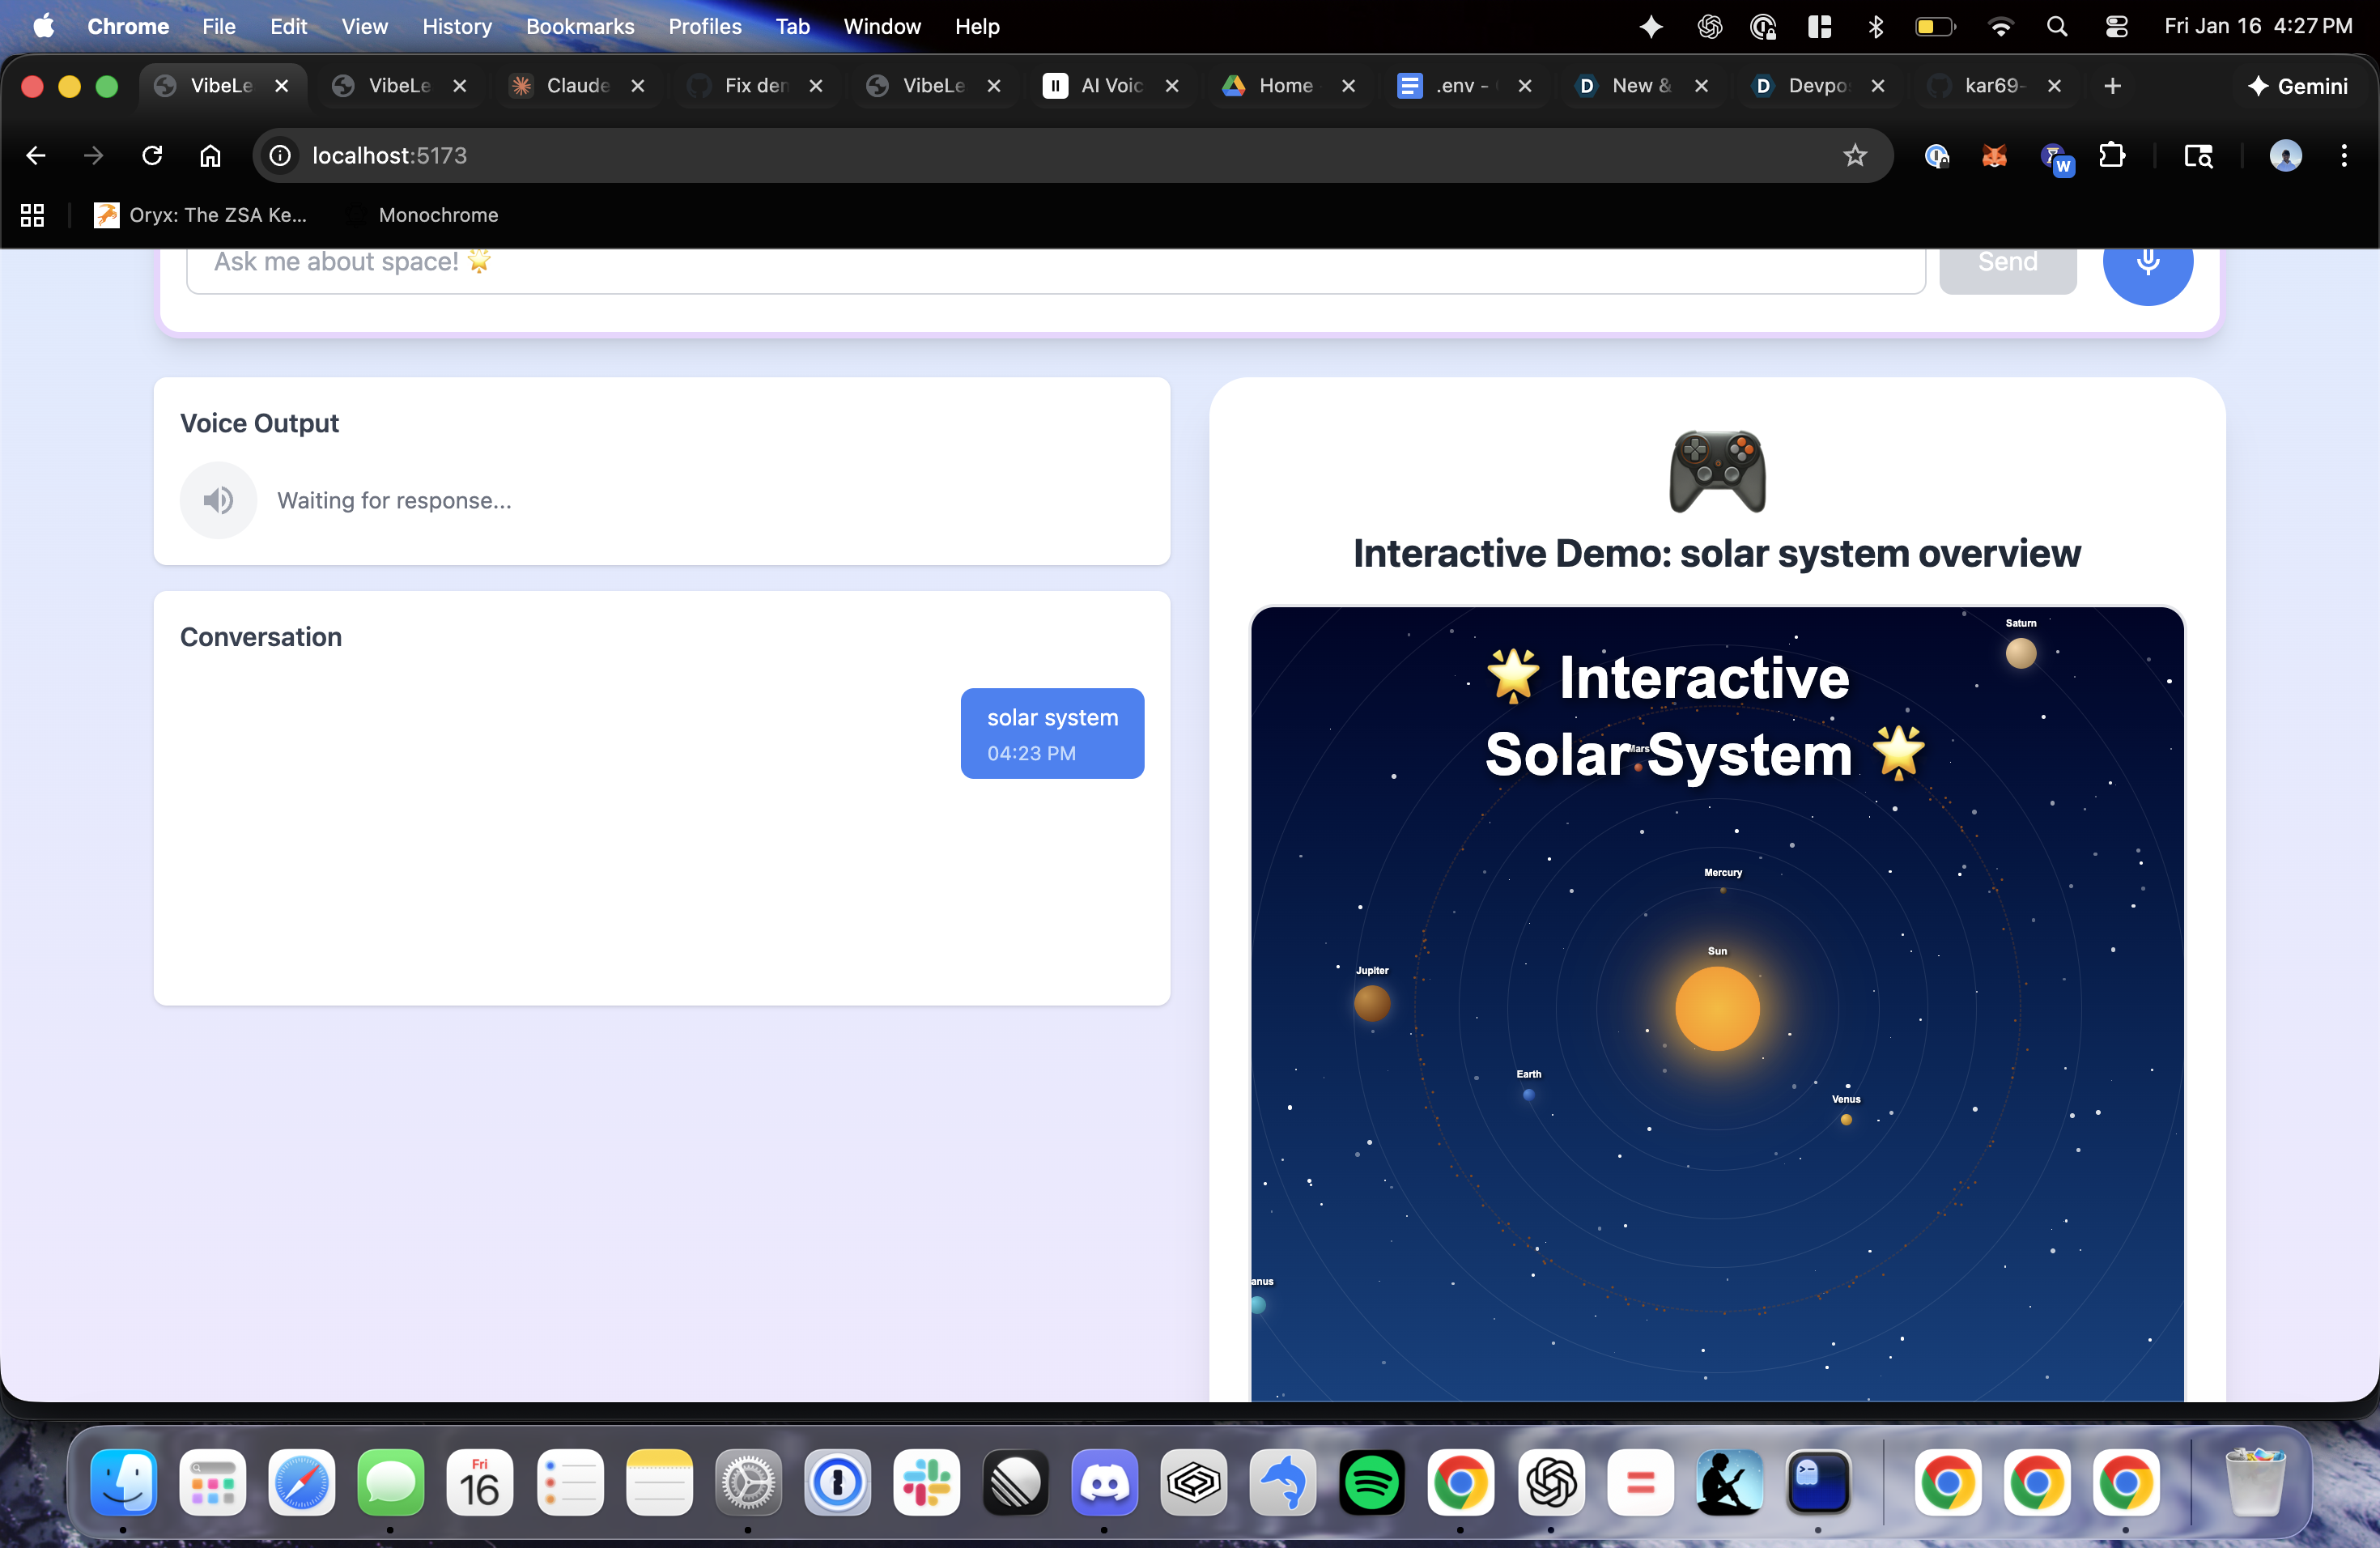Open the Chrome profile avatar menu
This screenshot has width=2380, height=1548.
[2285, 155]
